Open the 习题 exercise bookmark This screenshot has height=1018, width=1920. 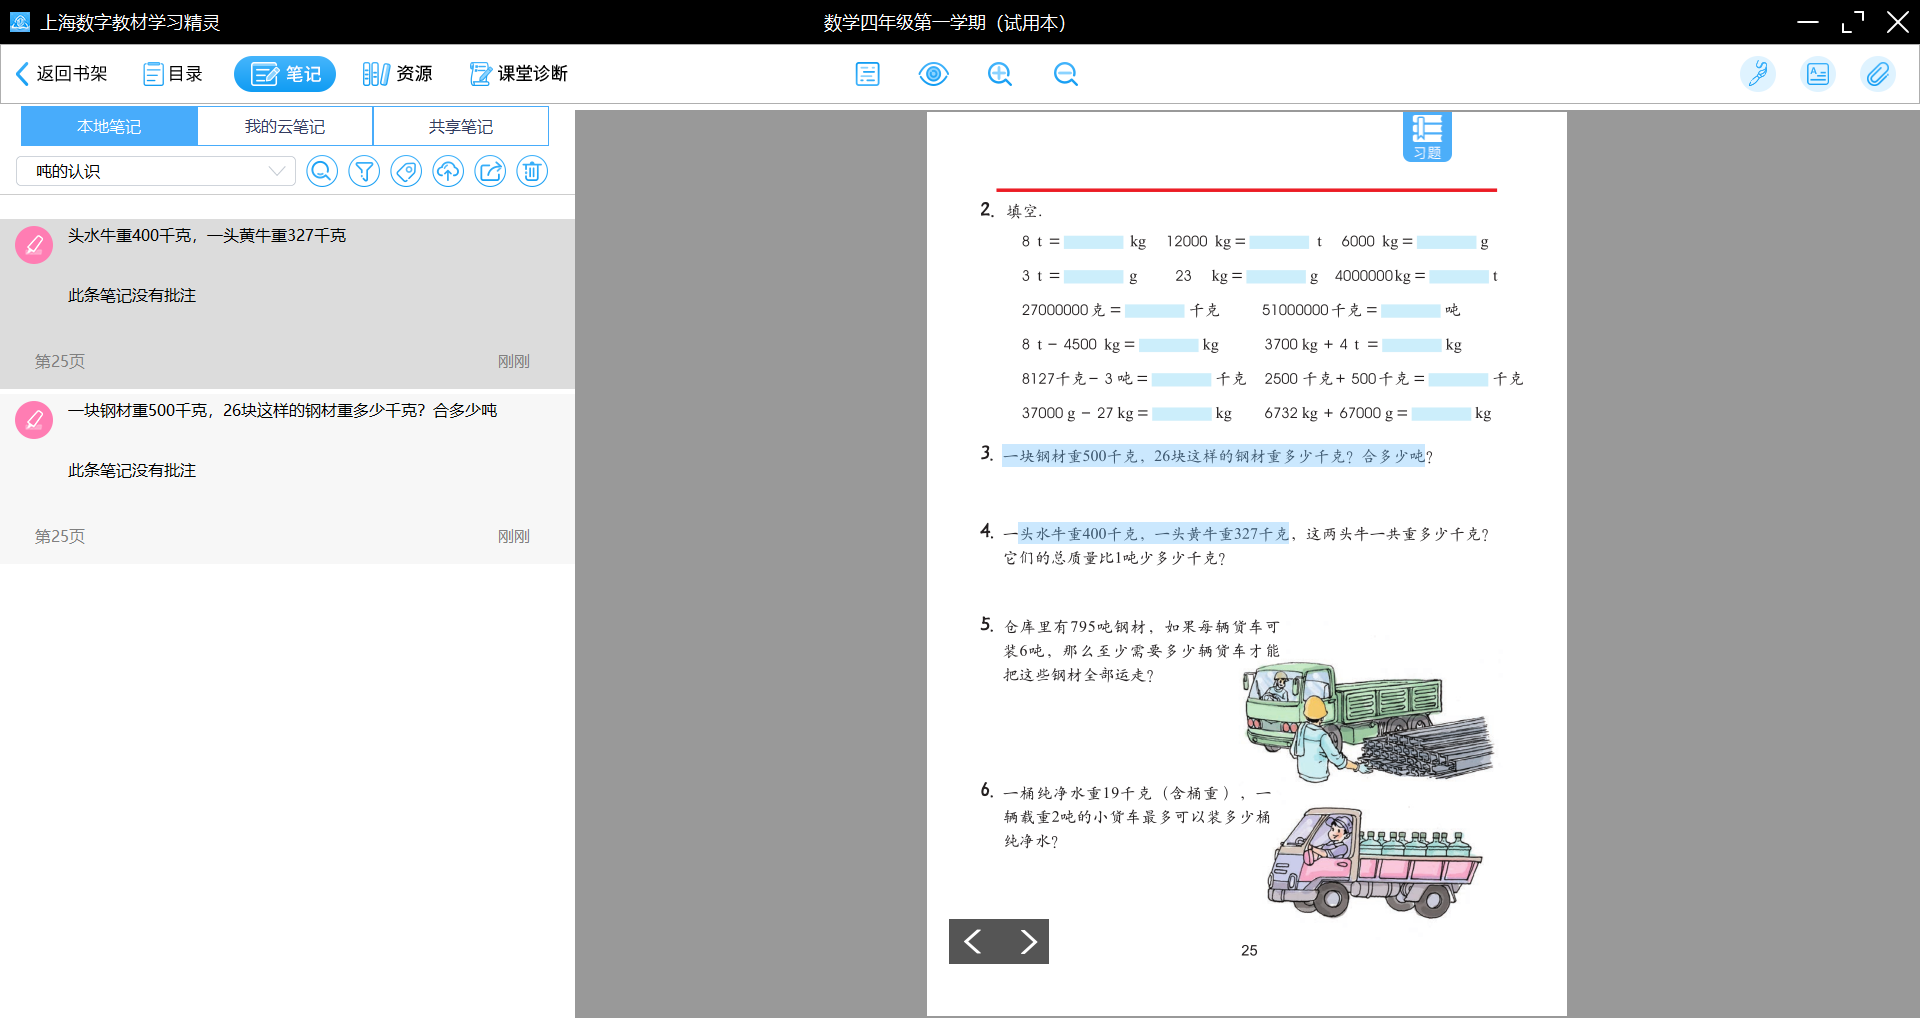(1427, 136)
